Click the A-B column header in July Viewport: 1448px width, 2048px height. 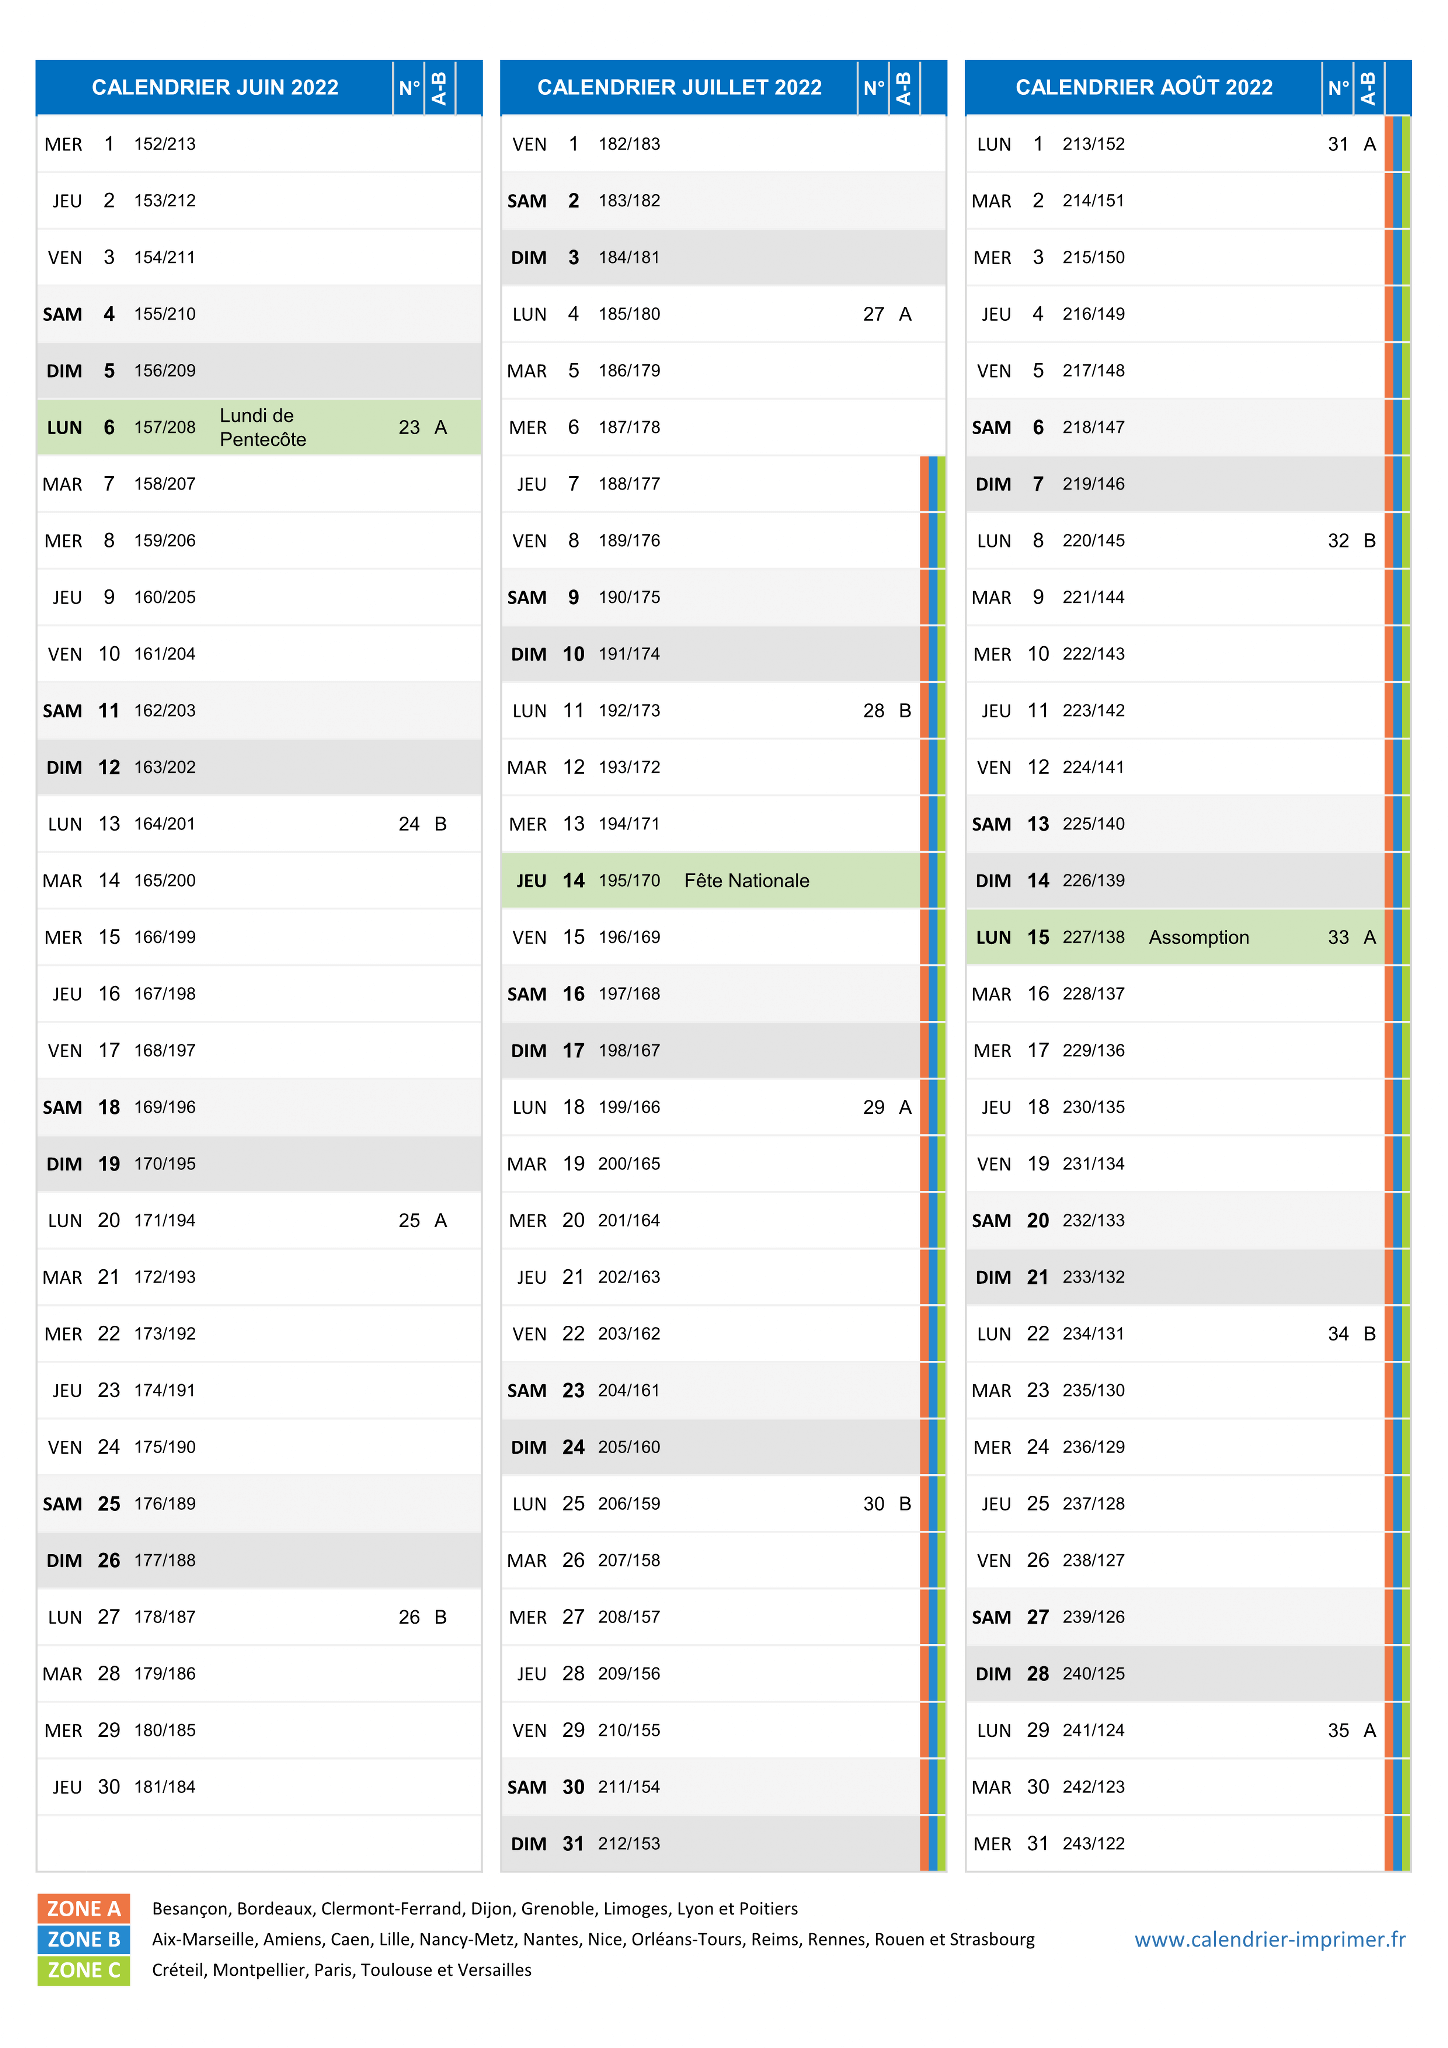903,88
